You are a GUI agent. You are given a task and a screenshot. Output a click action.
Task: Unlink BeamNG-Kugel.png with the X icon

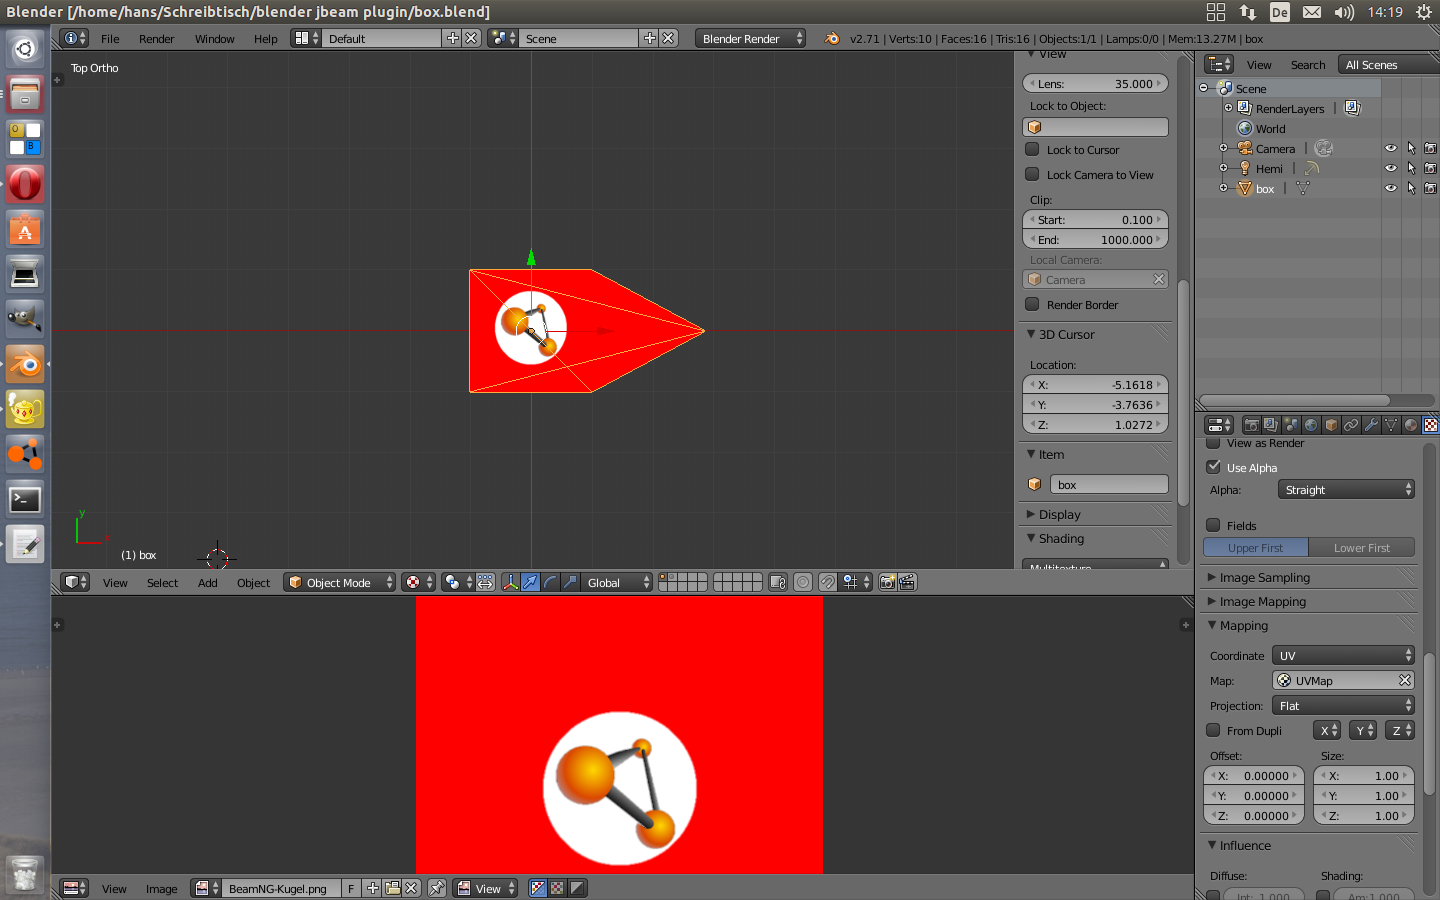click(411, 888)
